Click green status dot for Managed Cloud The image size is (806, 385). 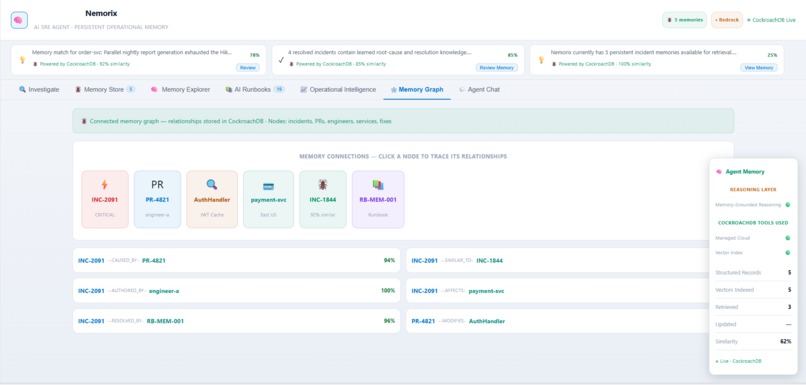pyautogui.click(x=787, y=238)
